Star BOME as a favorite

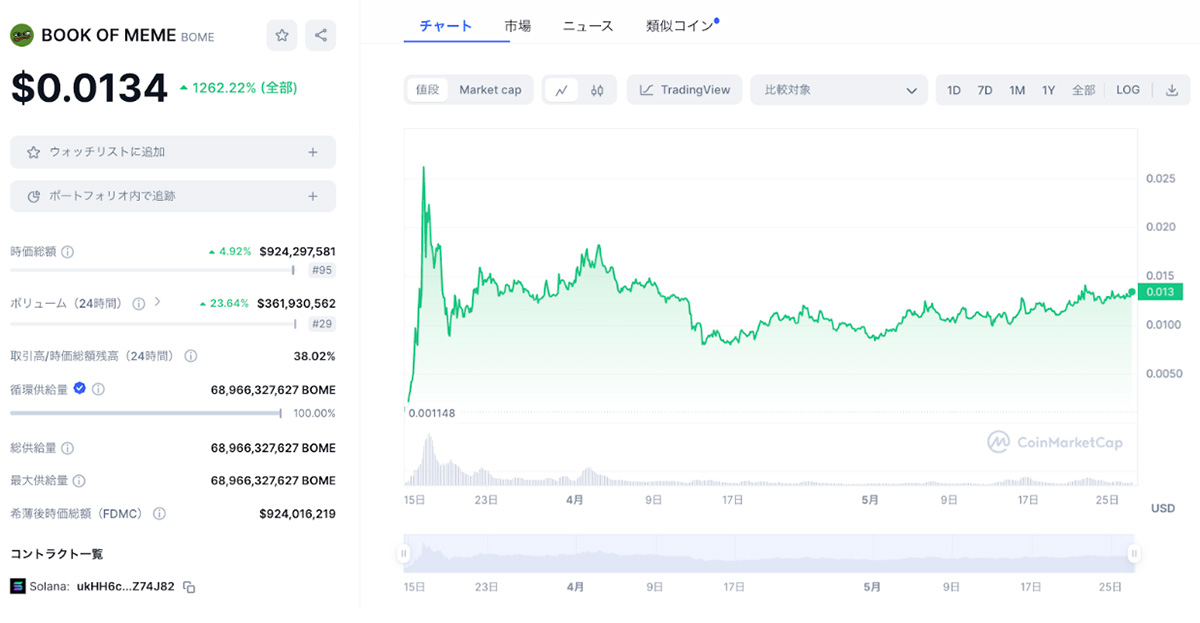tap(282, 36)
